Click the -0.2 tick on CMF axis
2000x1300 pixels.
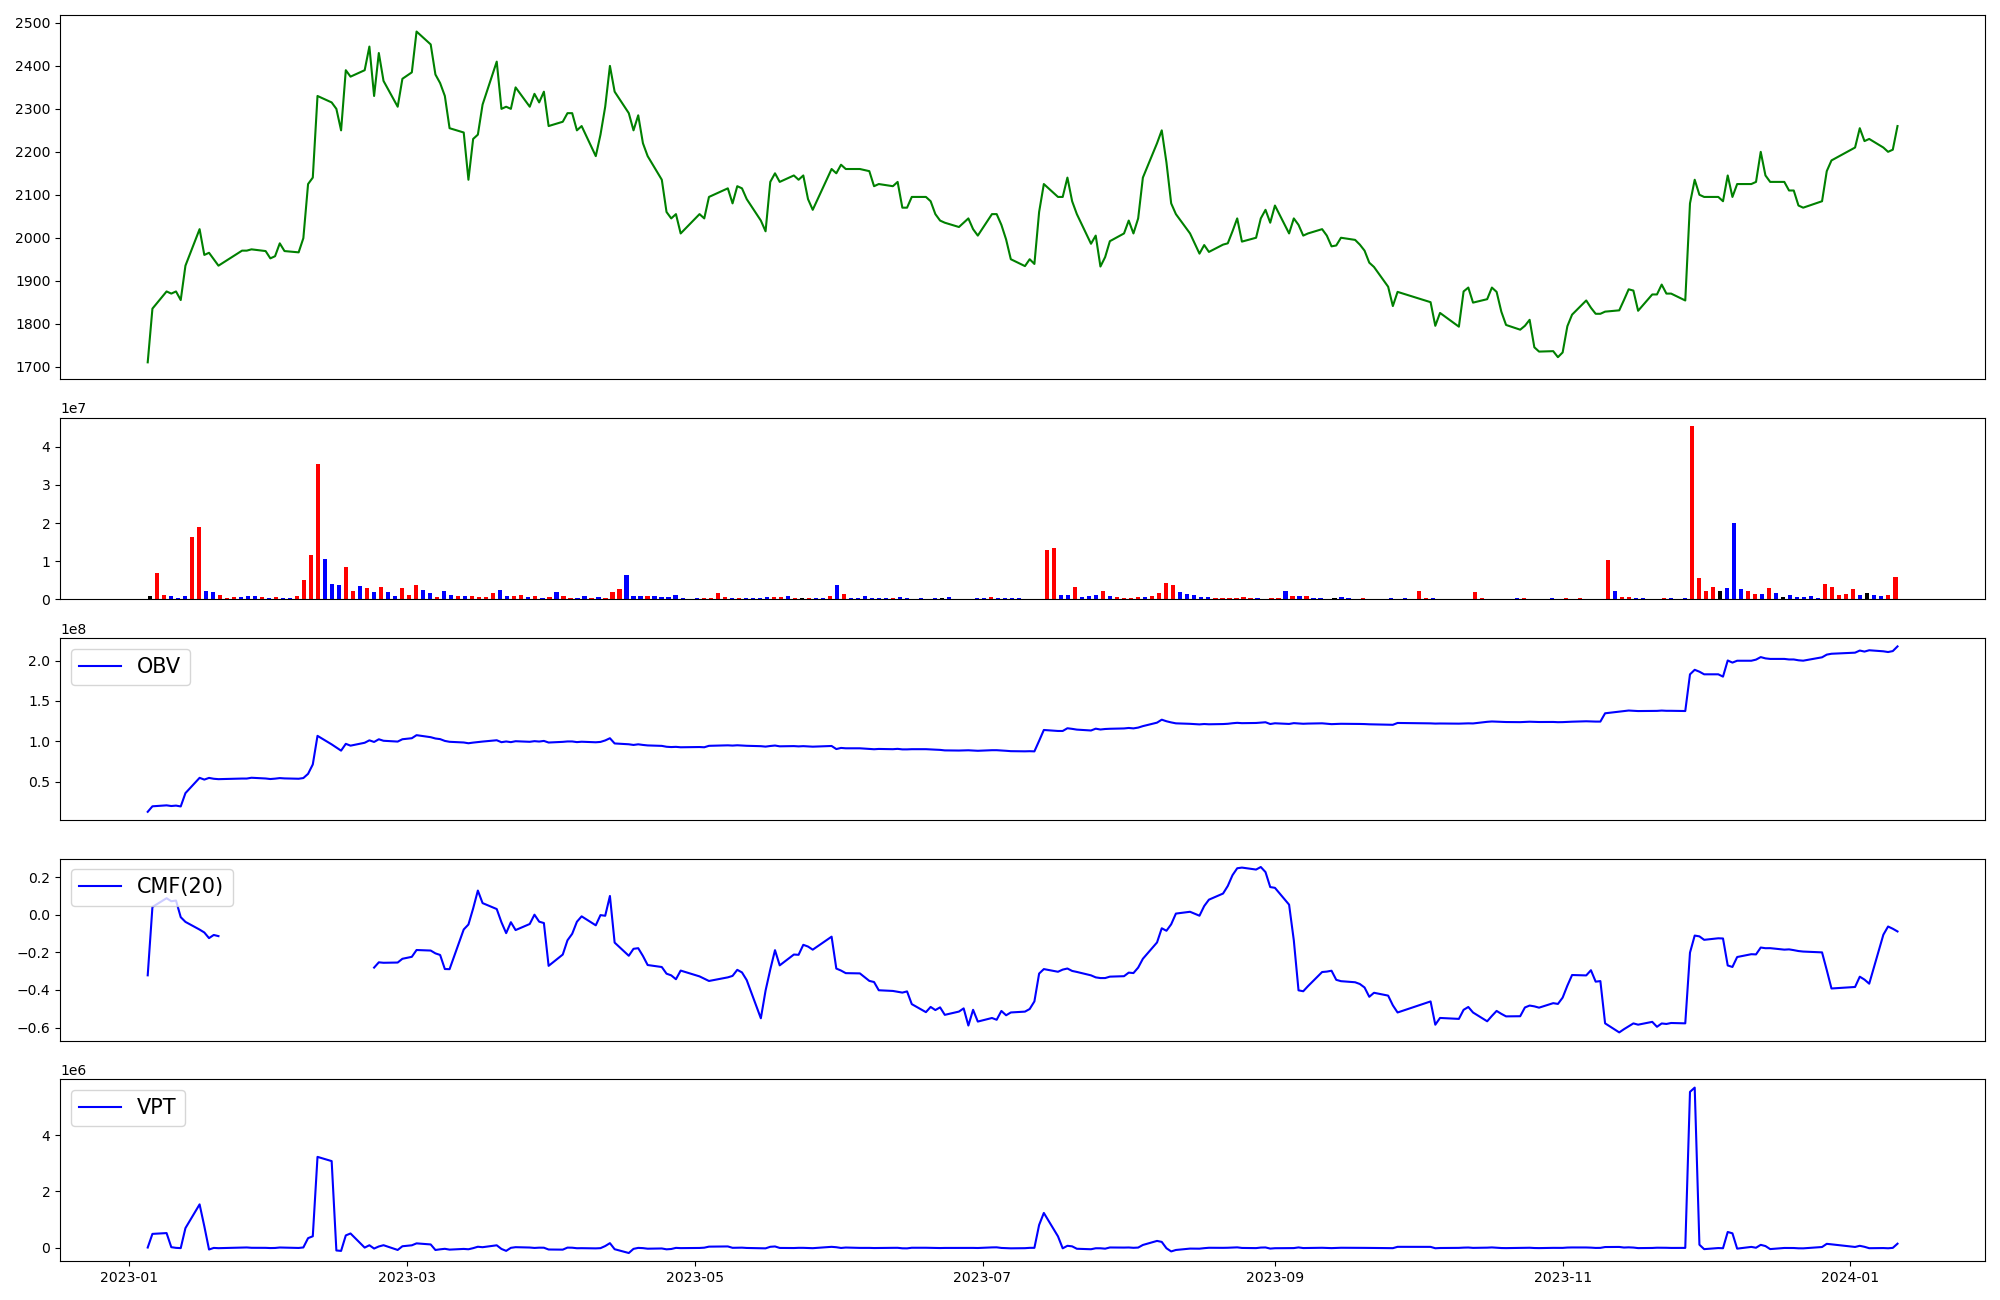coord(34,953)
